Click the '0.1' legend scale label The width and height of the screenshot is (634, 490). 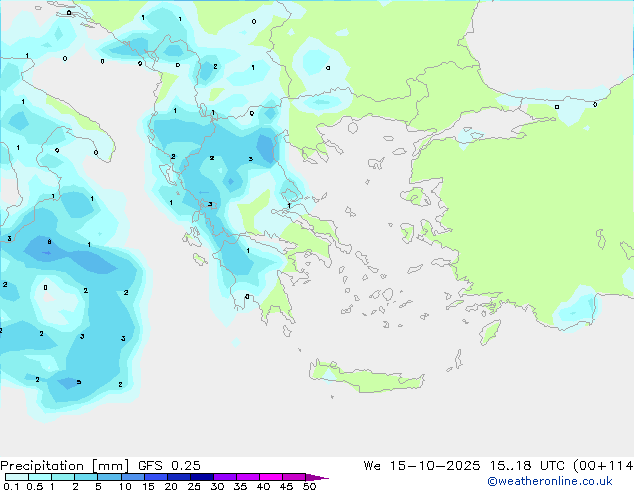(11, 486)
